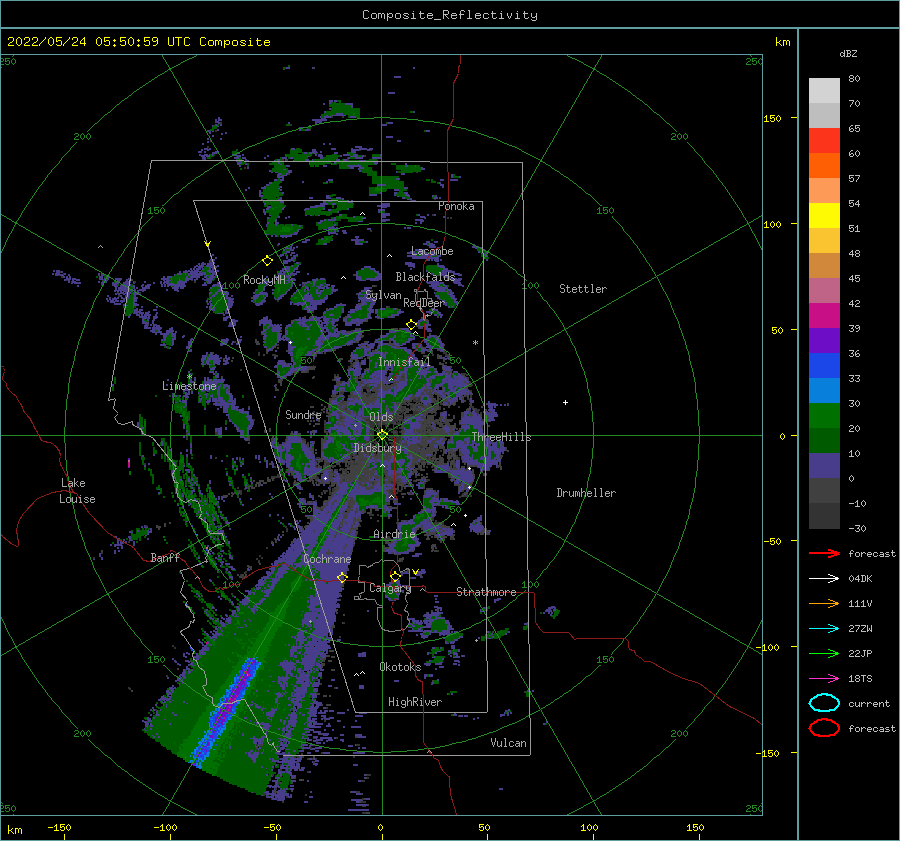Click the Okotoks town label
The height and width of the screenshot is (841, 900).
tap(400, 667)
